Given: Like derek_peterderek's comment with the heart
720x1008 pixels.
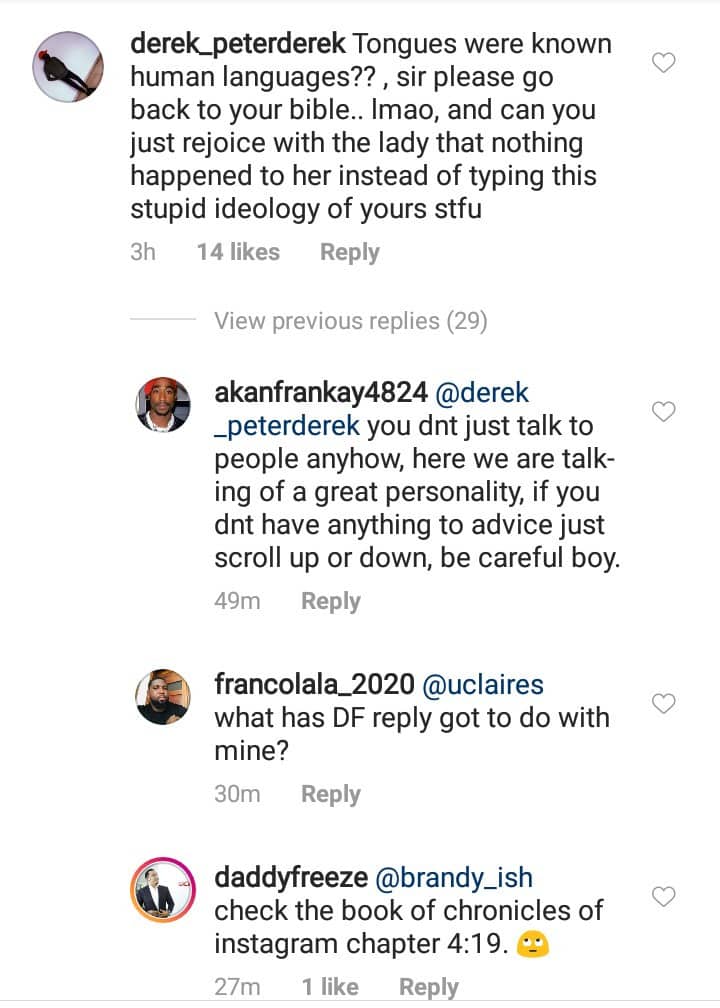Looking at the screenshot, I should click(664, 63).
